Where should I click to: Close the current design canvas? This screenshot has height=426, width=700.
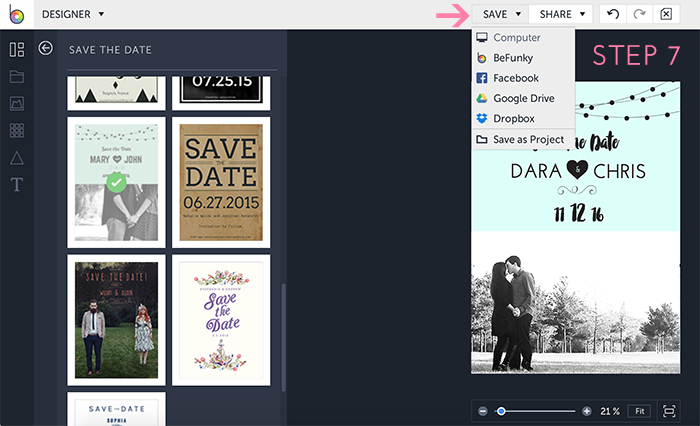666,14
